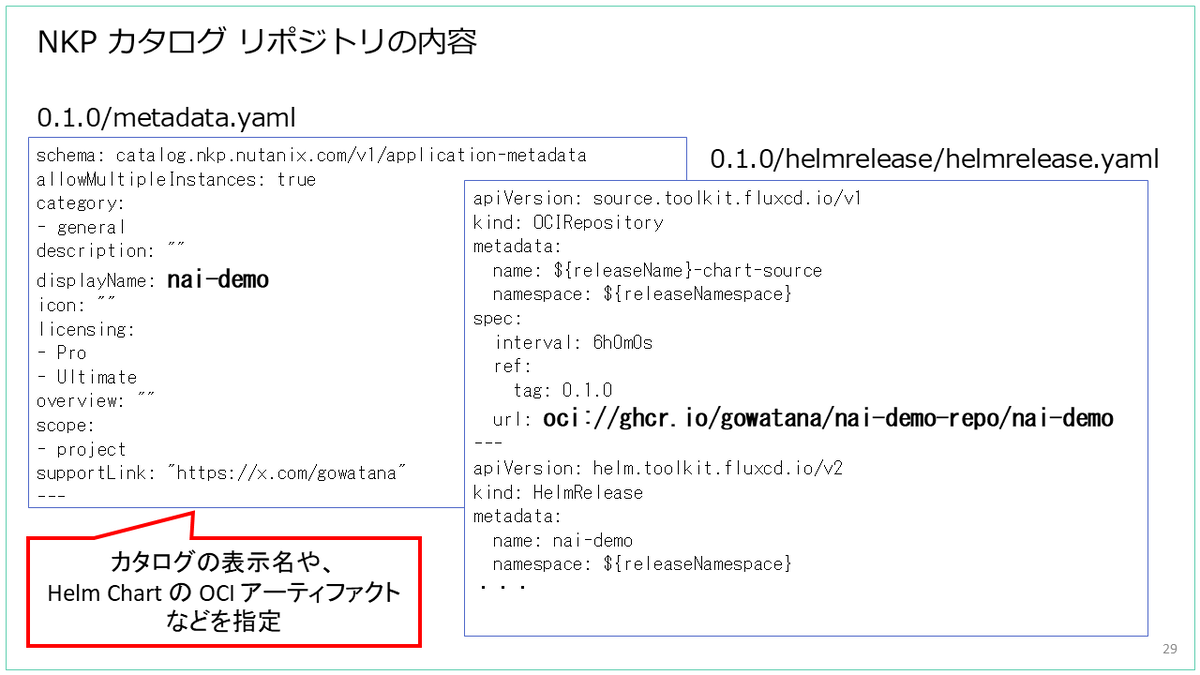This screenshot has width=1200, height=675.
Task: Click the 'interval: 6h0m0s' line
Action: click(573, 342)
